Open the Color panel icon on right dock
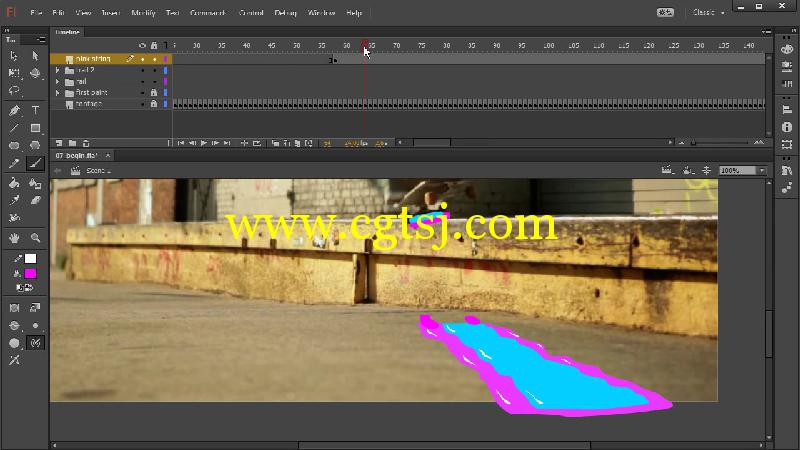 pos(787,49)
